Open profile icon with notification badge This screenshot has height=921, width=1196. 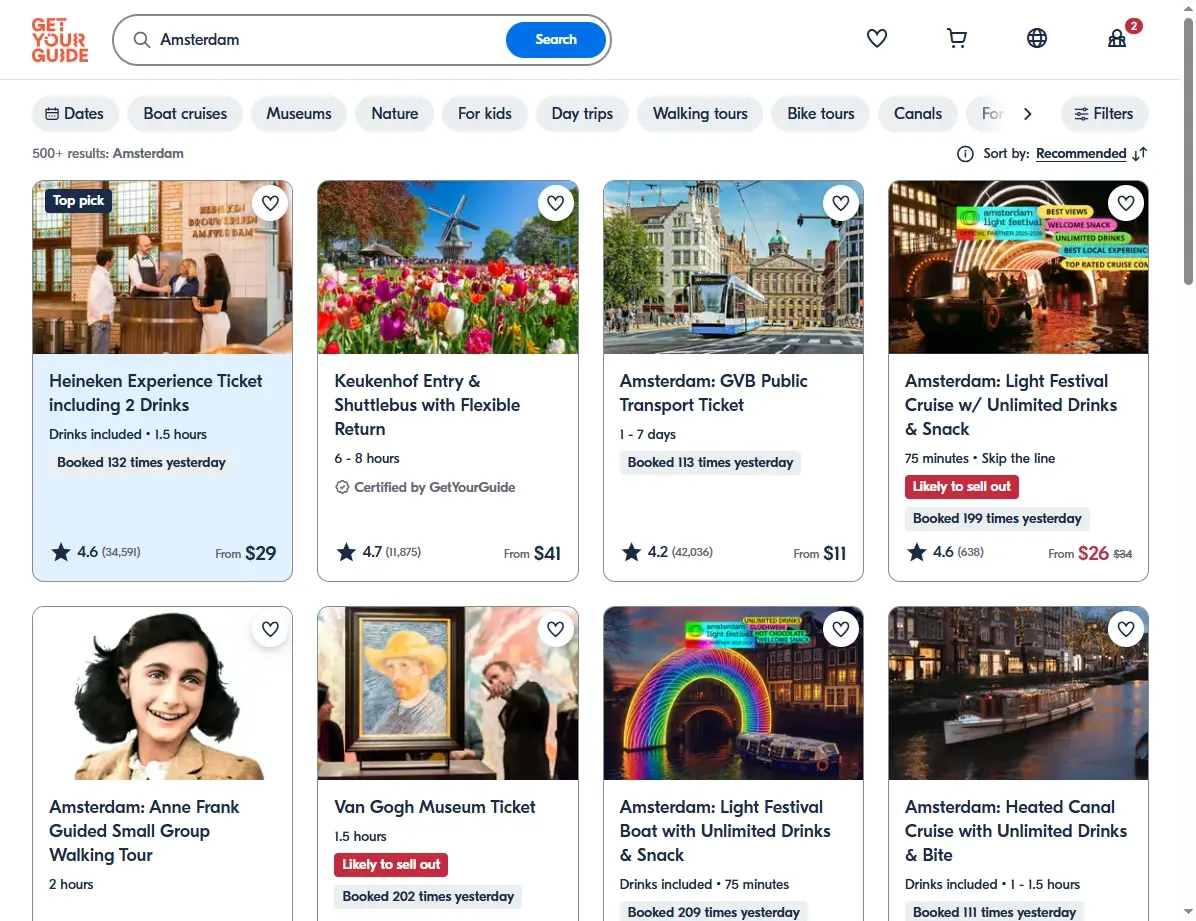1117,38
